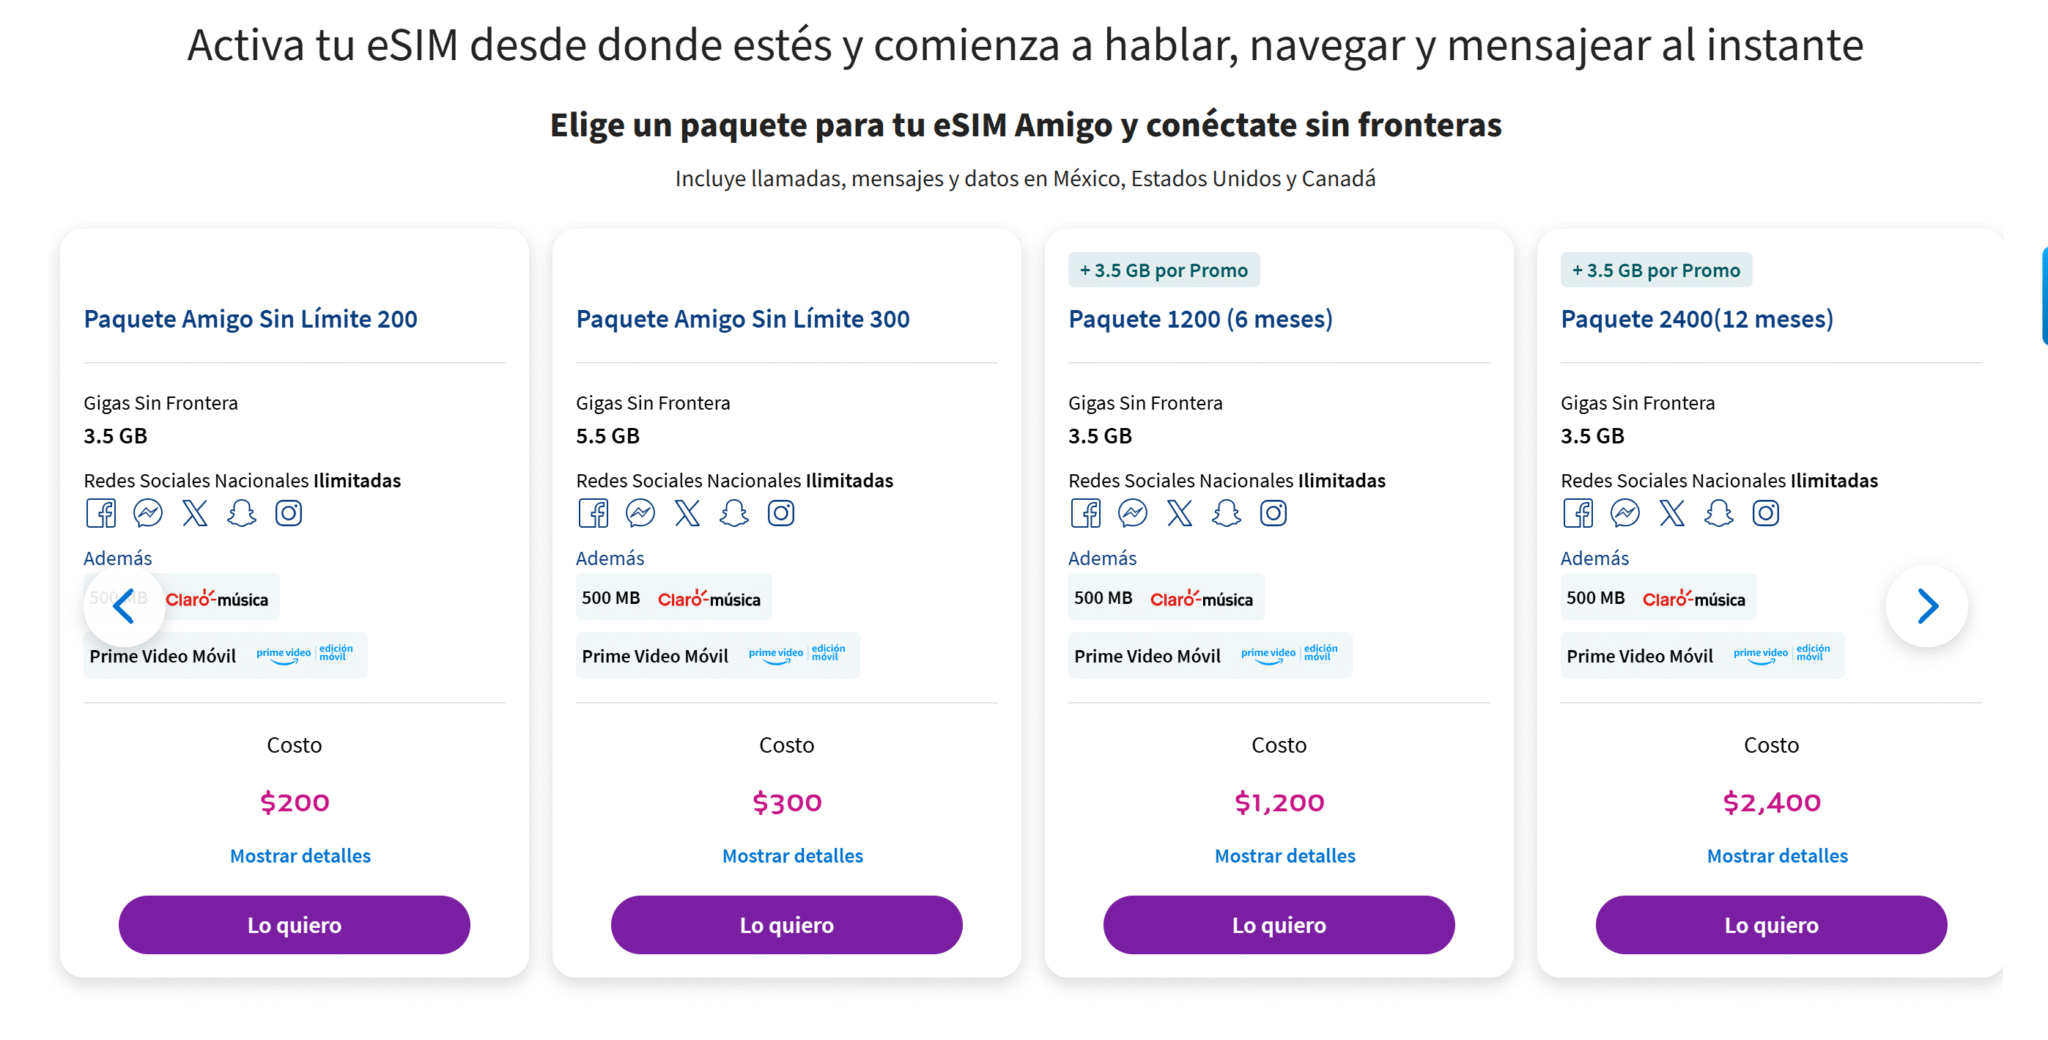Image resolution: width=2048 pixels, height=1040 pixels.
Task: Click the Paquete 1200 (6 meses) title
Action: 1200,318
